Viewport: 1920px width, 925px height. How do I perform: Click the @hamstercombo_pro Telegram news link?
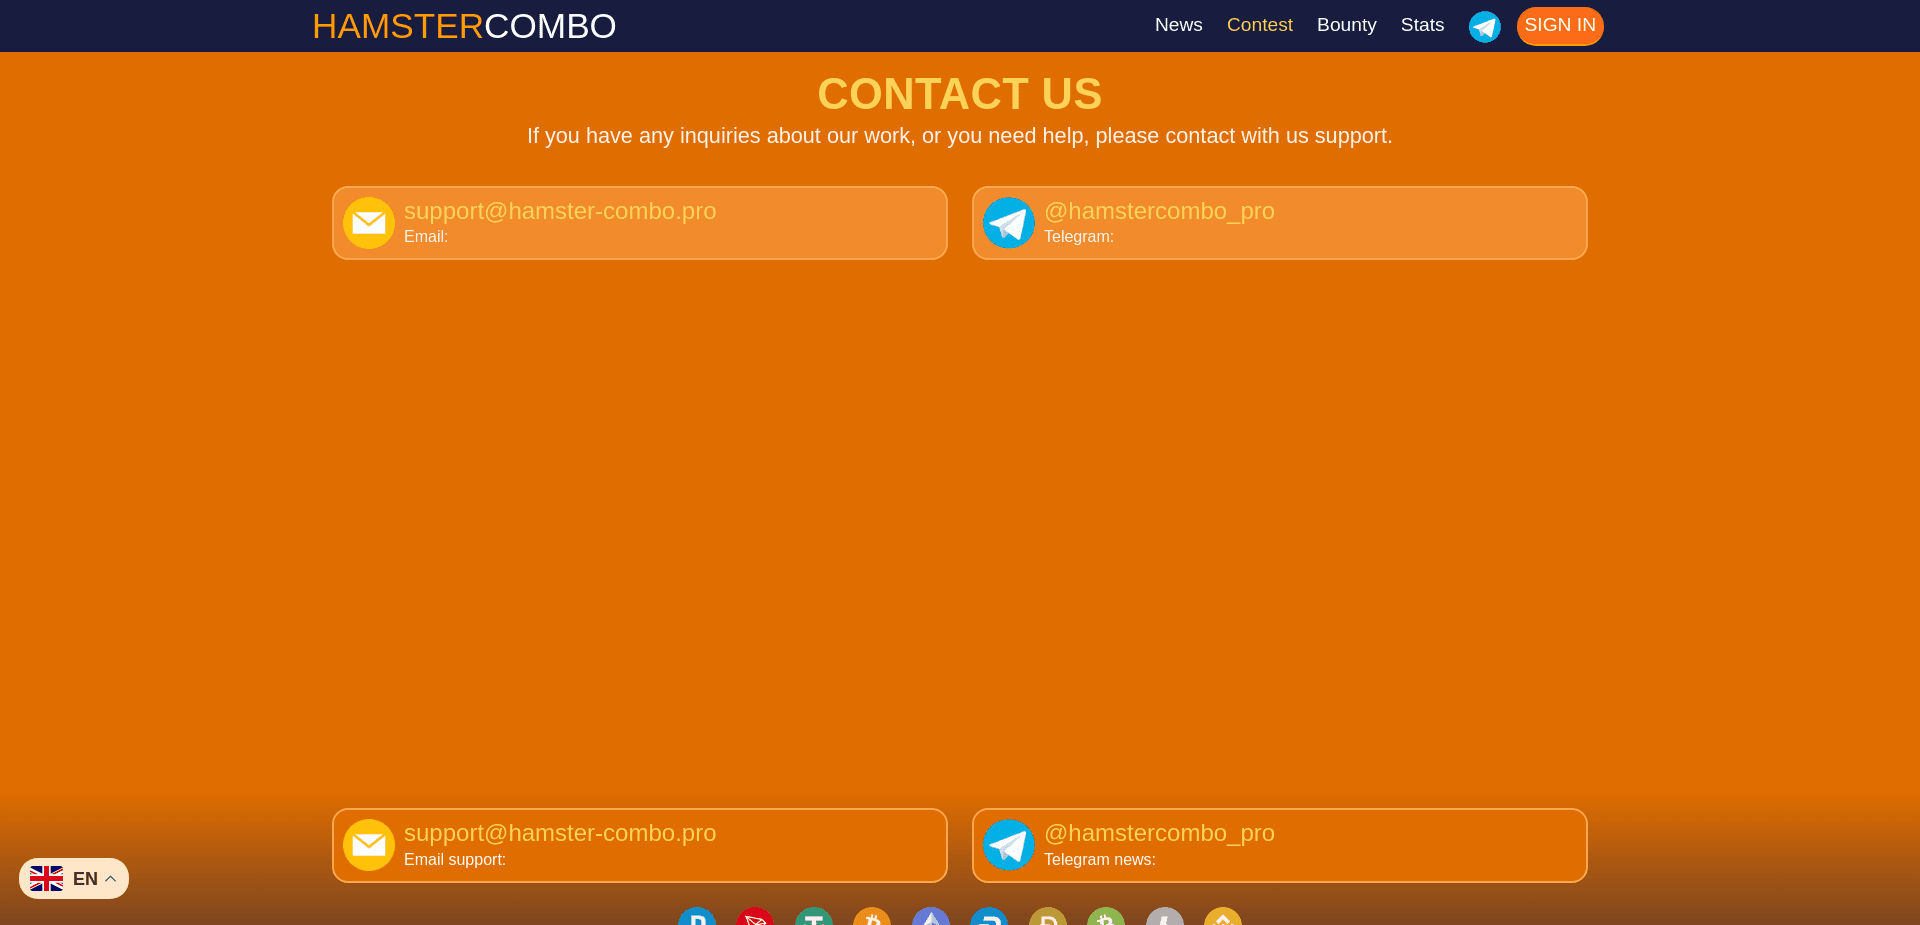coord(1159,833)
